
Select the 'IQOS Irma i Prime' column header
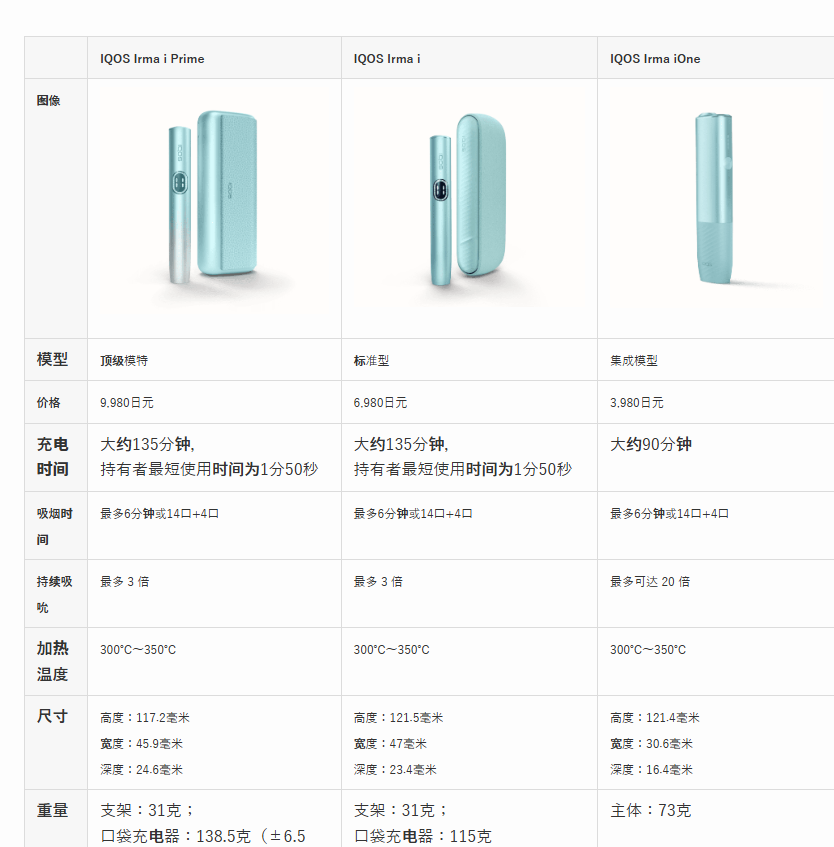point(152,59)
